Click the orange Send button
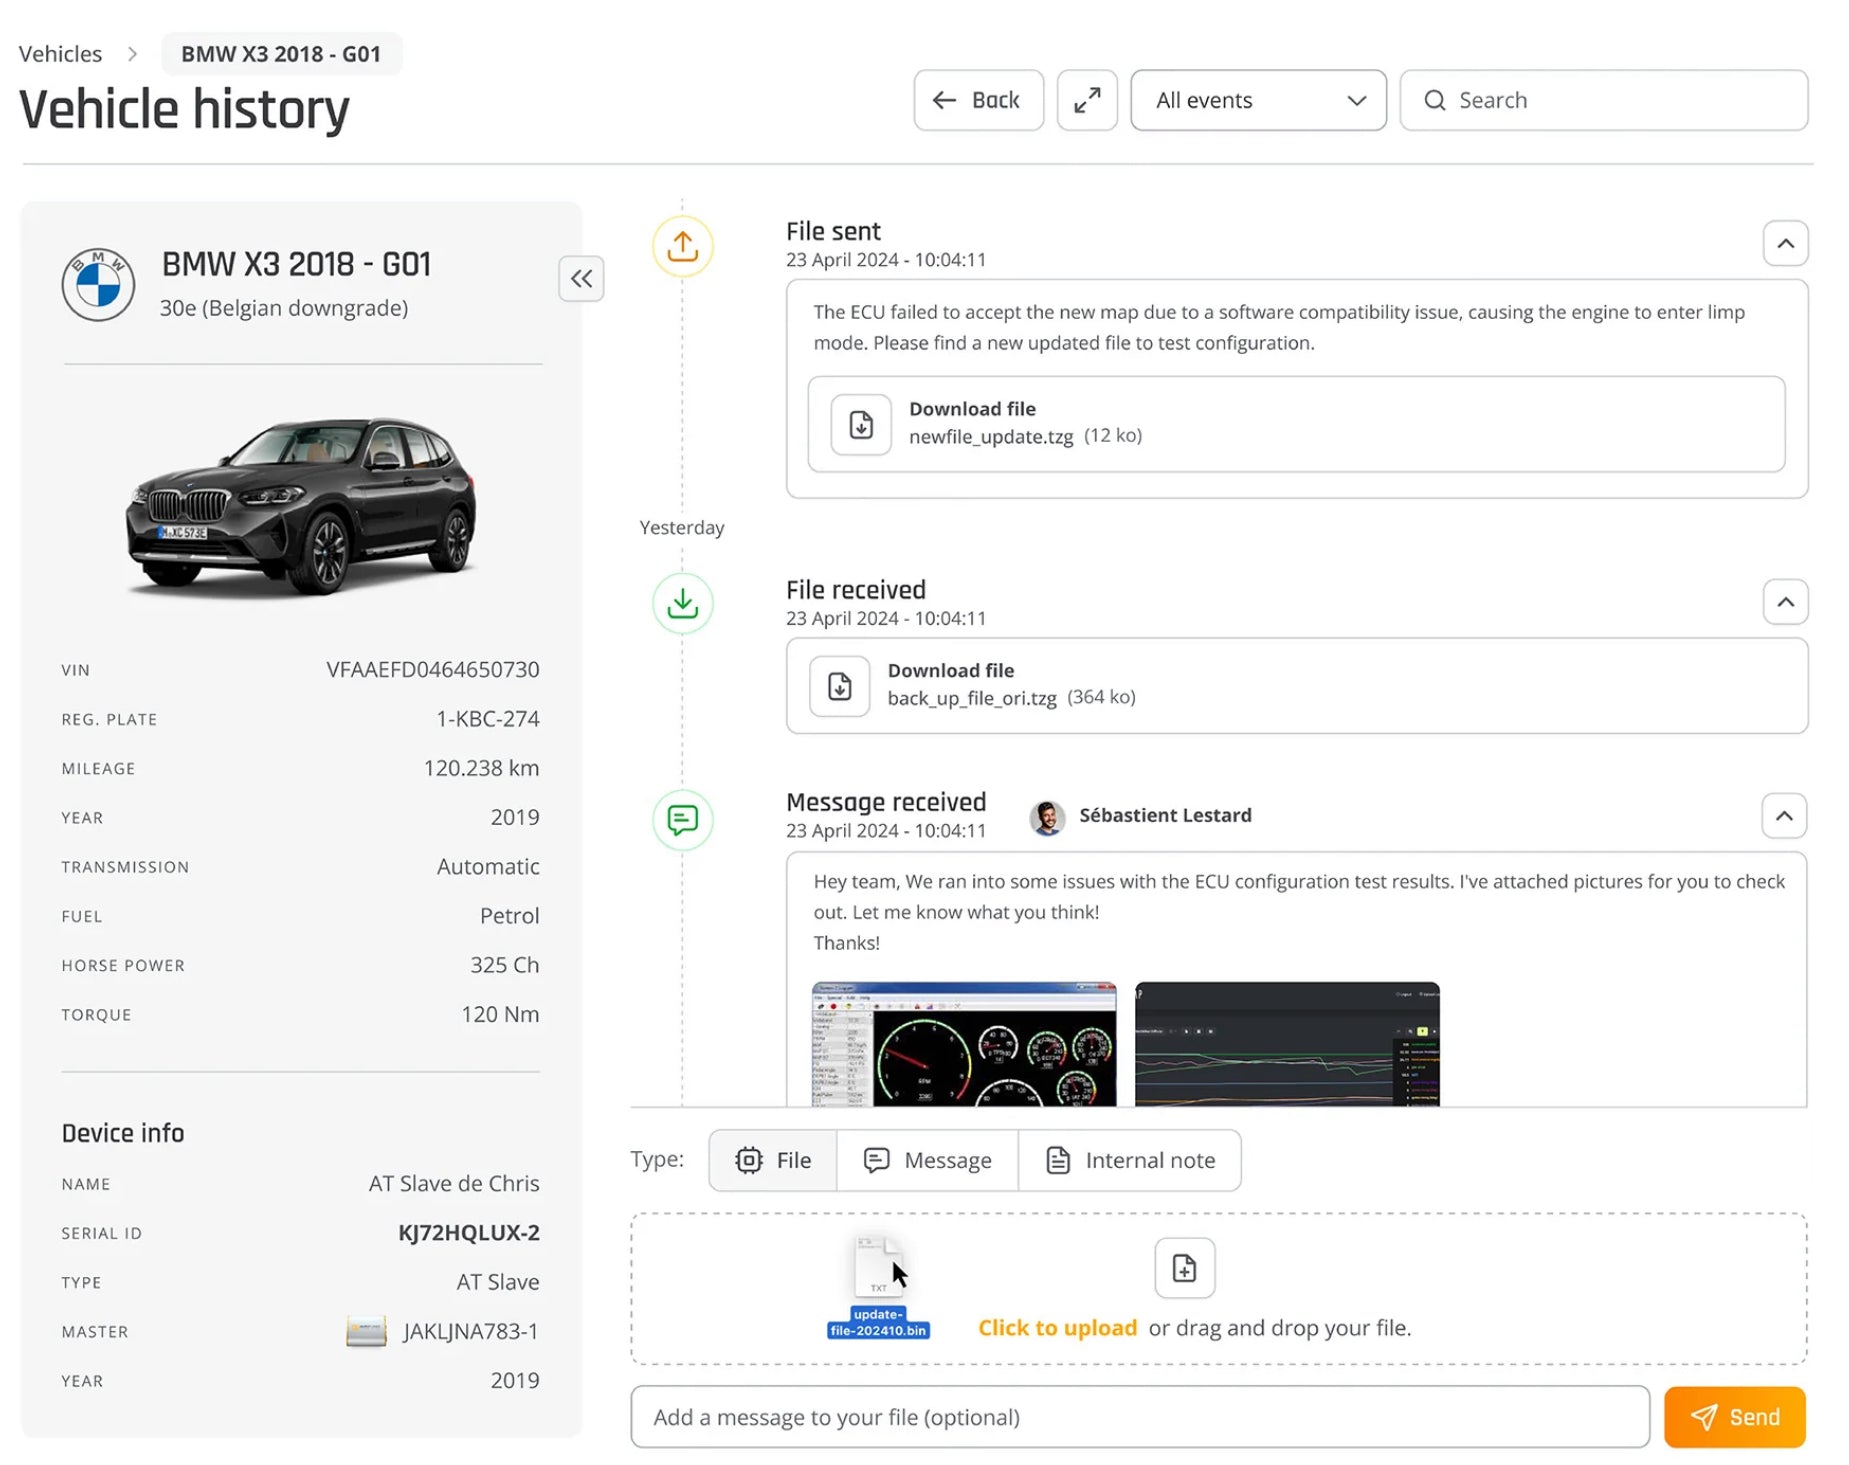 (x=1734, y=1416)
